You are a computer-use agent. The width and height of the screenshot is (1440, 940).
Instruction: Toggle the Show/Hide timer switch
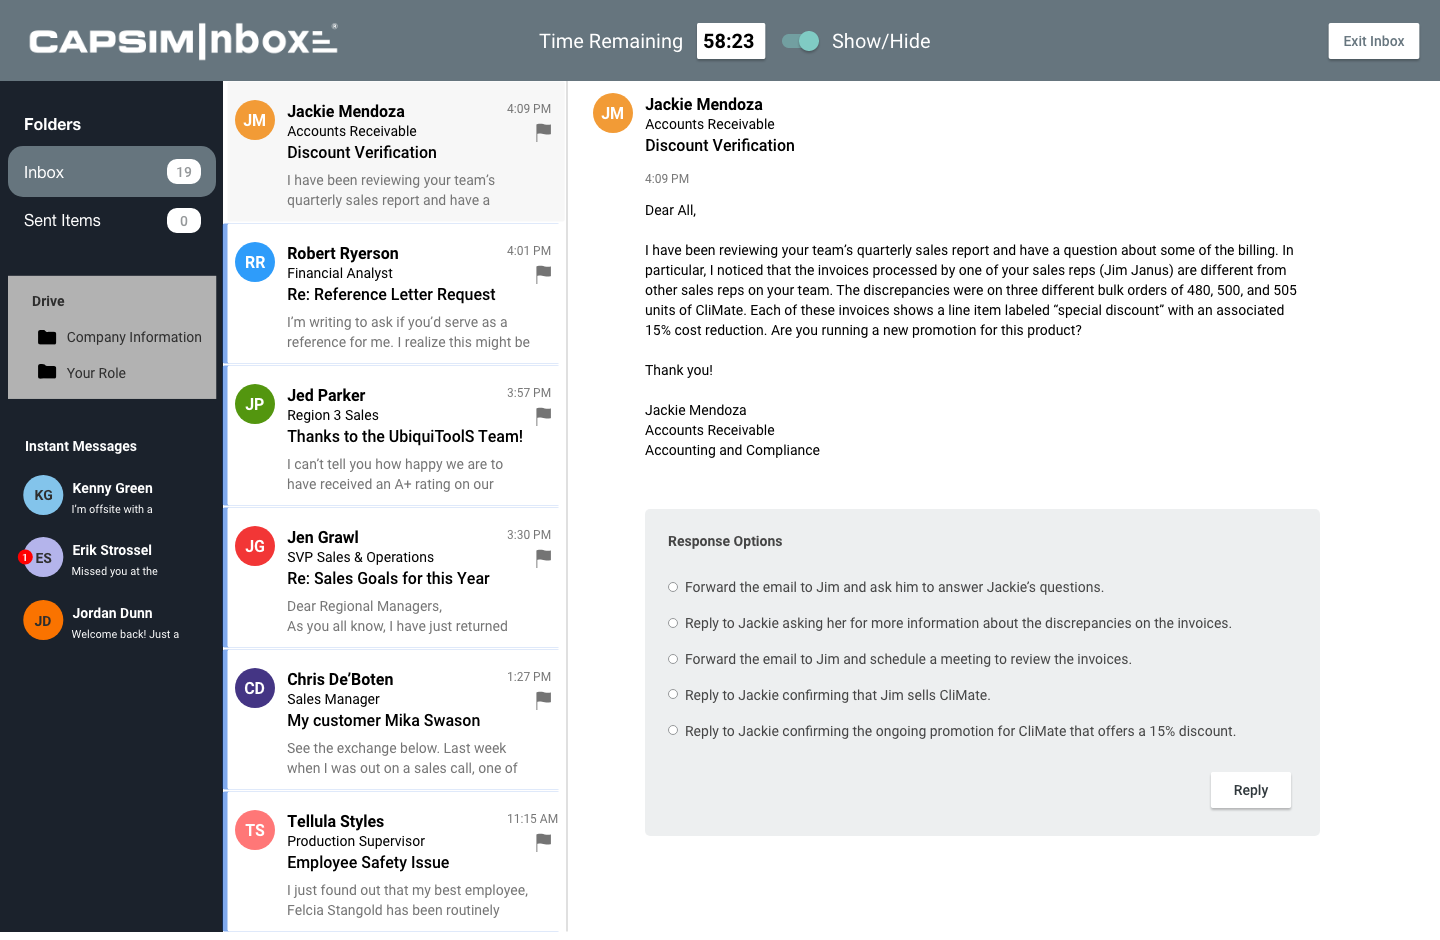click(x=801, y=41)
